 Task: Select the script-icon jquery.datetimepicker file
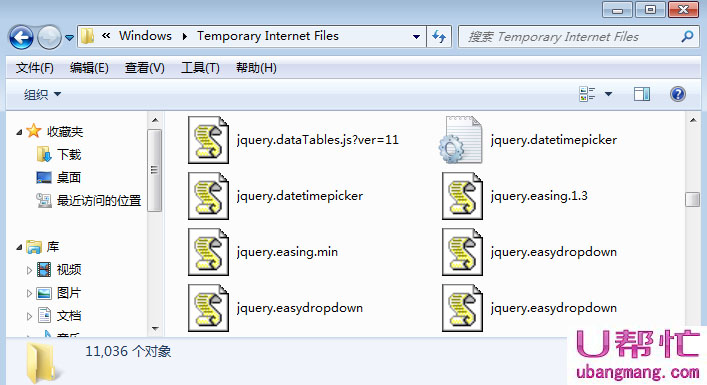click(275, 196)
